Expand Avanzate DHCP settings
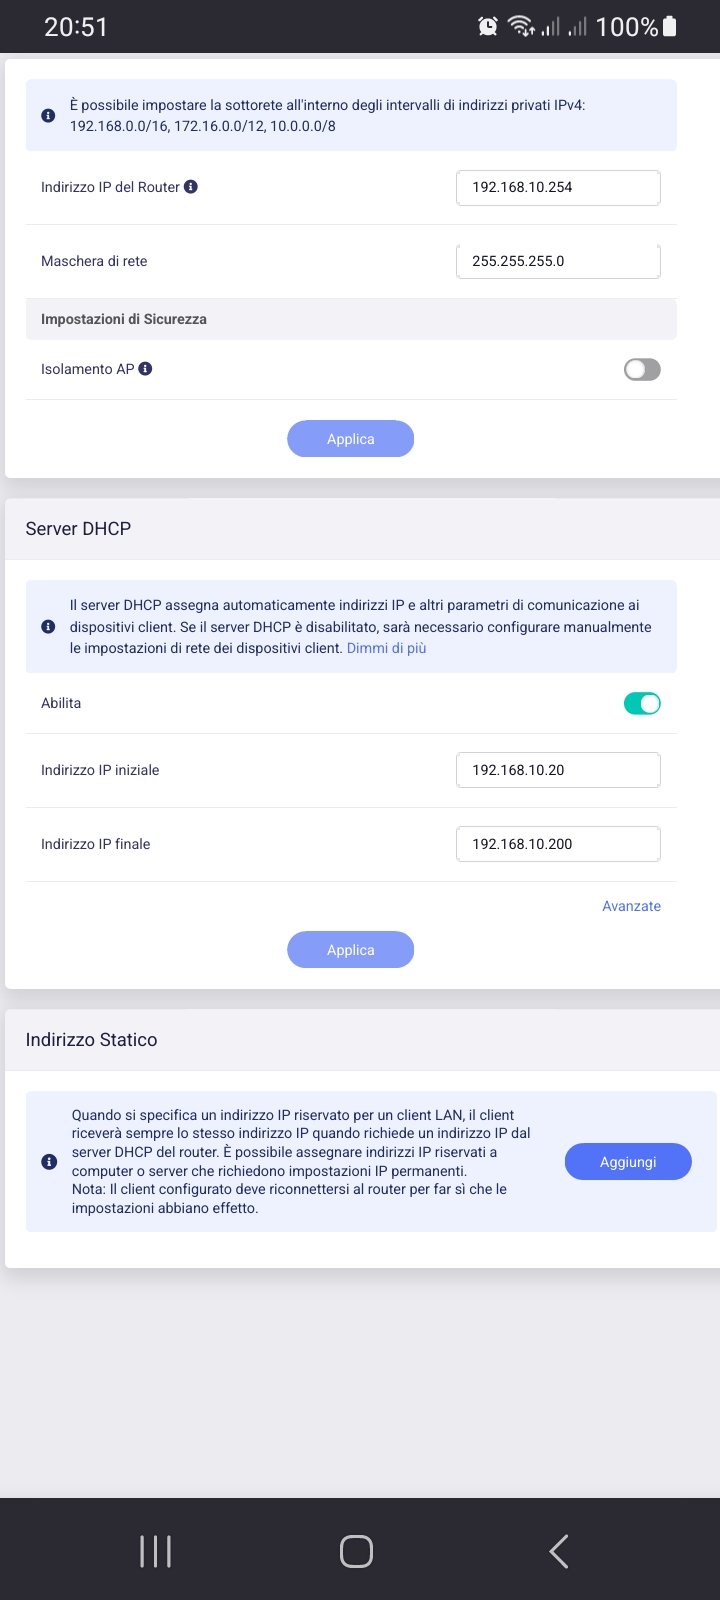The image size is (720, 1600). pos(631,906)
